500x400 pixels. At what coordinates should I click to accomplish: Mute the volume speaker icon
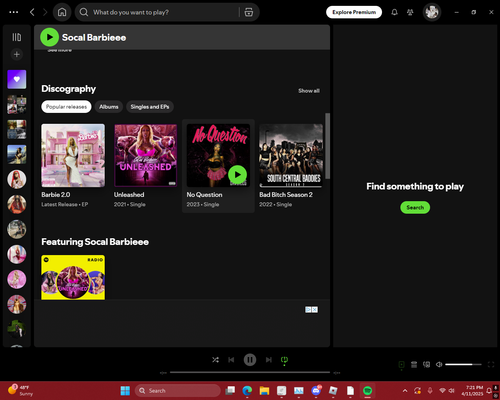439,364
